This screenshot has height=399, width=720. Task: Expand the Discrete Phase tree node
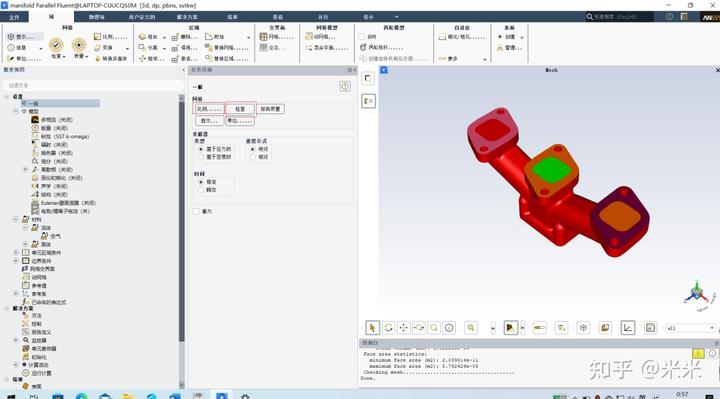point(25,169)
